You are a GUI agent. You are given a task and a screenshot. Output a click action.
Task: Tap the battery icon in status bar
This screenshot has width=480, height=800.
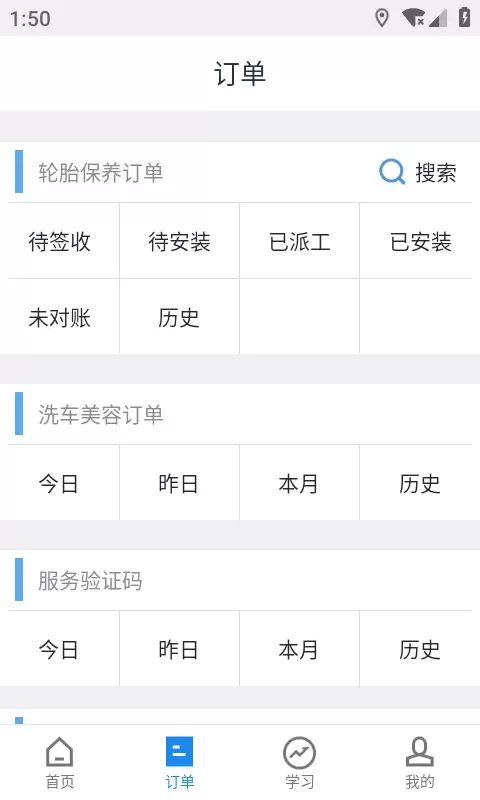tap(464, 17)
